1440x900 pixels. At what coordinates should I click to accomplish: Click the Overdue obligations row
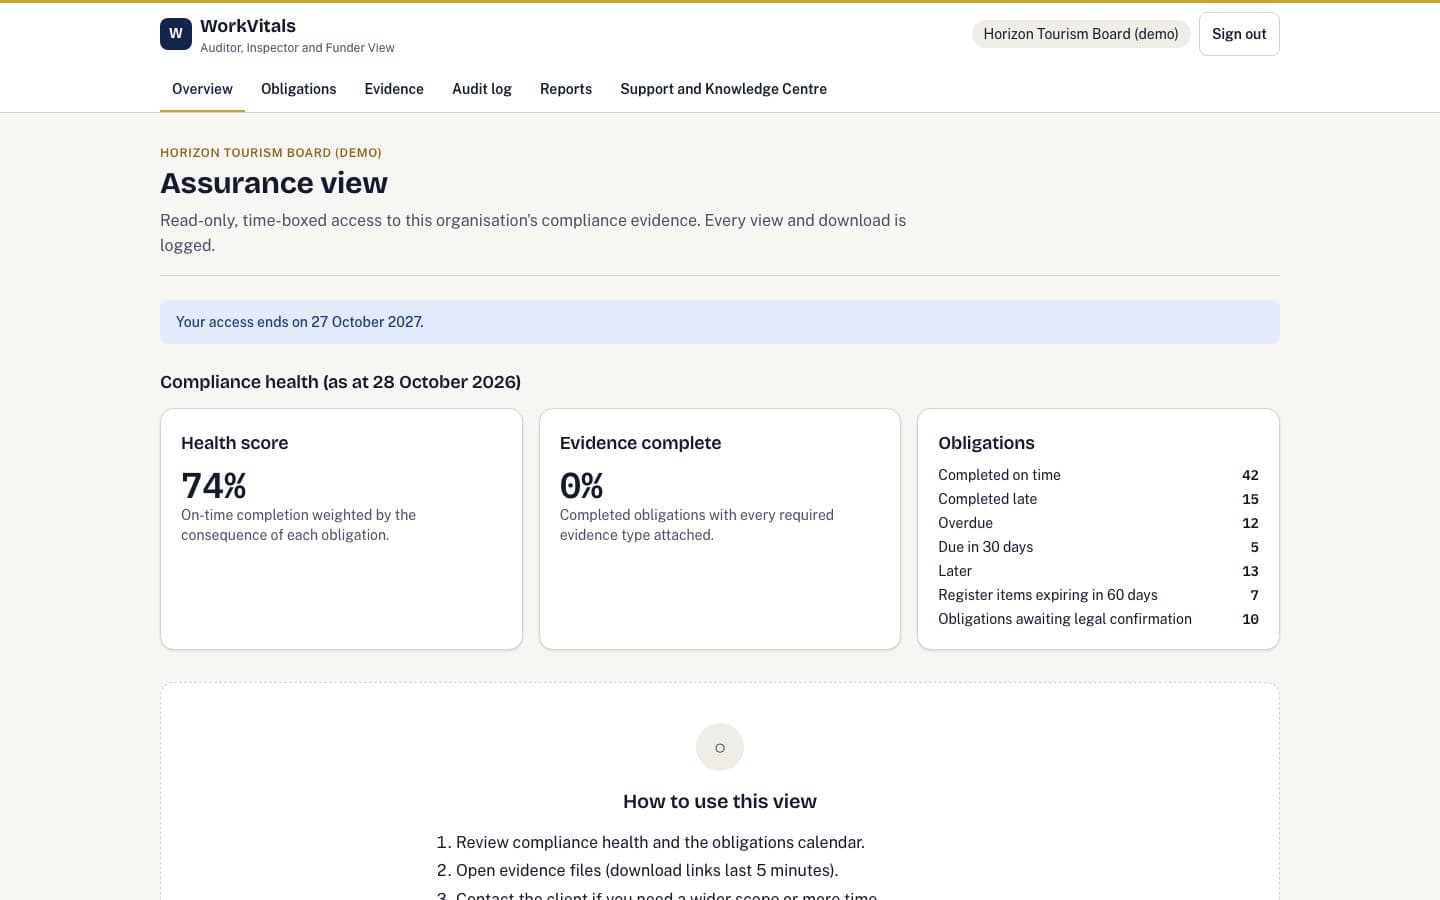click(x=1098, y=523)
